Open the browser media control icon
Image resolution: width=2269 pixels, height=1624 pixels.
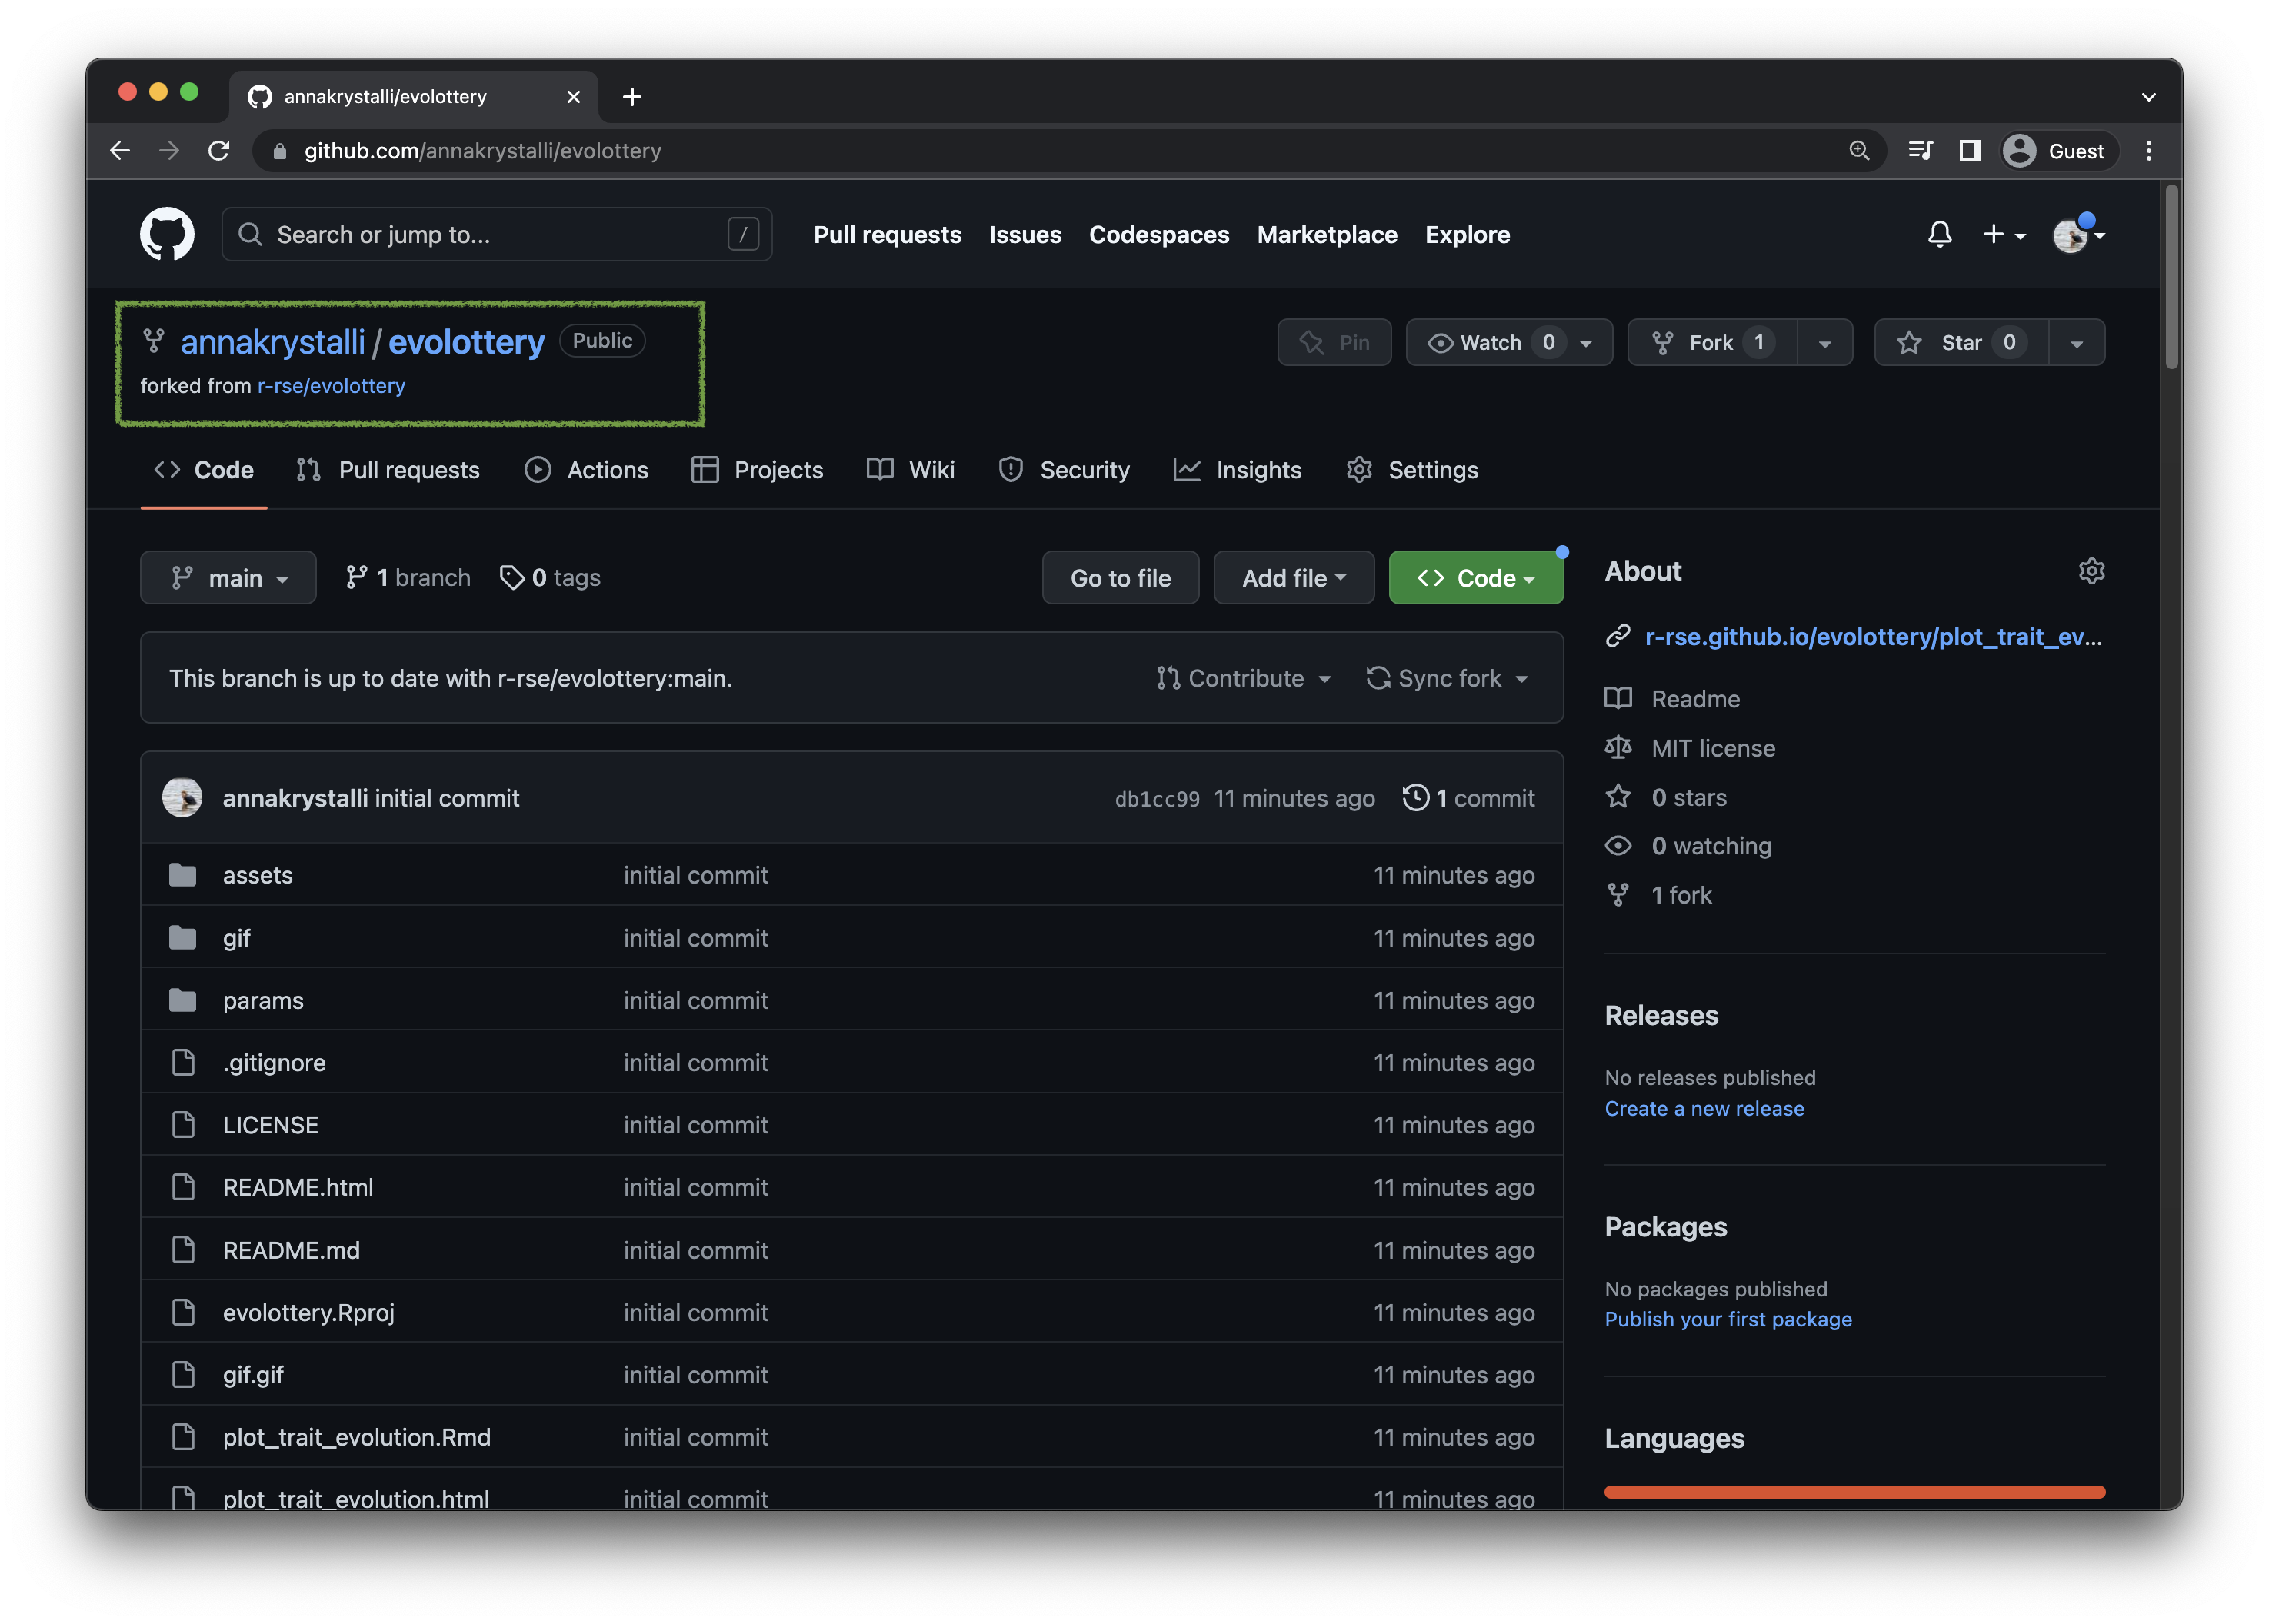click(1919, 151)
